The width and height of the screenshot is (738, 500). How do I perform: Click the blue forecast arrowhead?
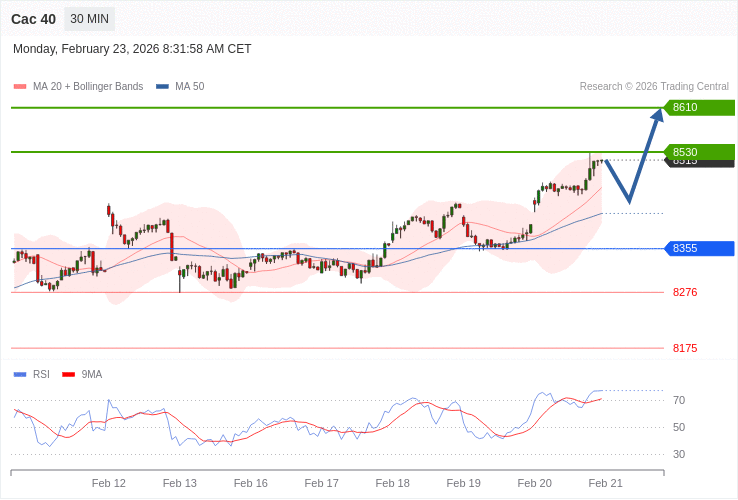(x=657, y=115)
